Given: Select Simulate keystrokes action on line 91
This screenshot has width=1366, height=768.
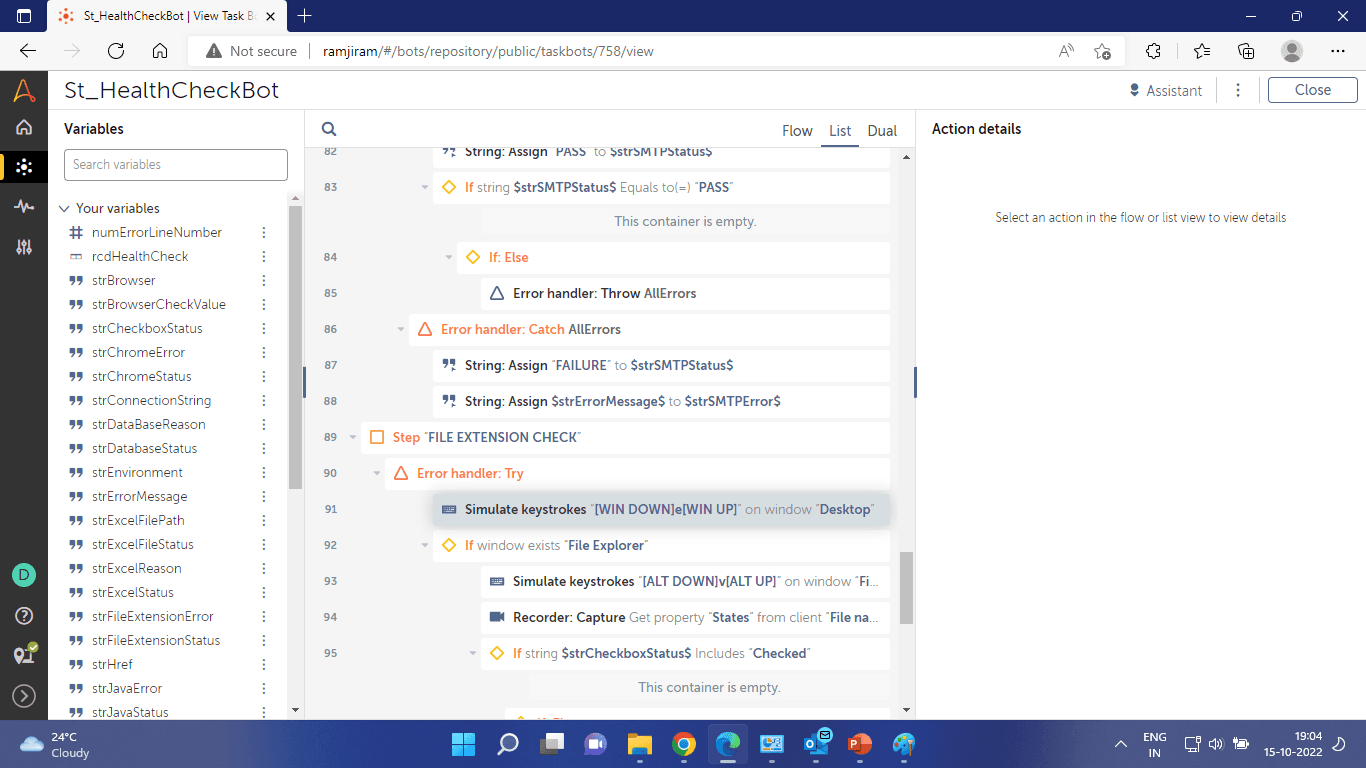Looking at the screenshot, I should click(661, 509).
